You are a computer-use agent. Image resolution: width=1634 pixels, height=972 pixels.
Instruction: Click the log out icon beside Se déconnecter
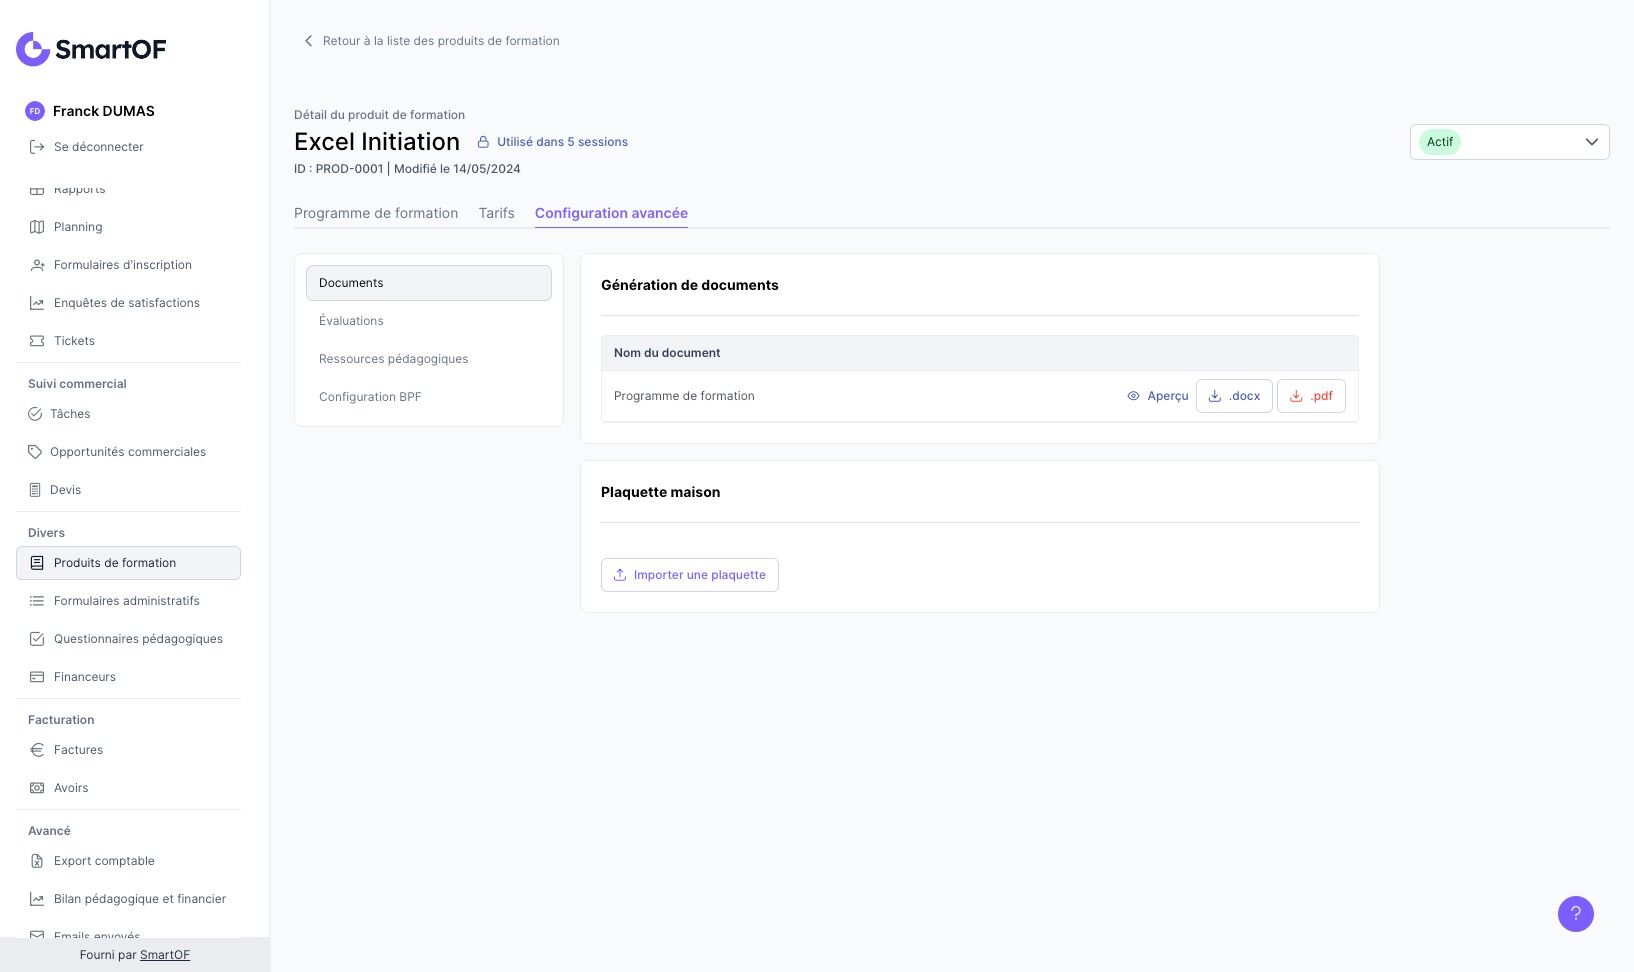[x=37, y=147]
